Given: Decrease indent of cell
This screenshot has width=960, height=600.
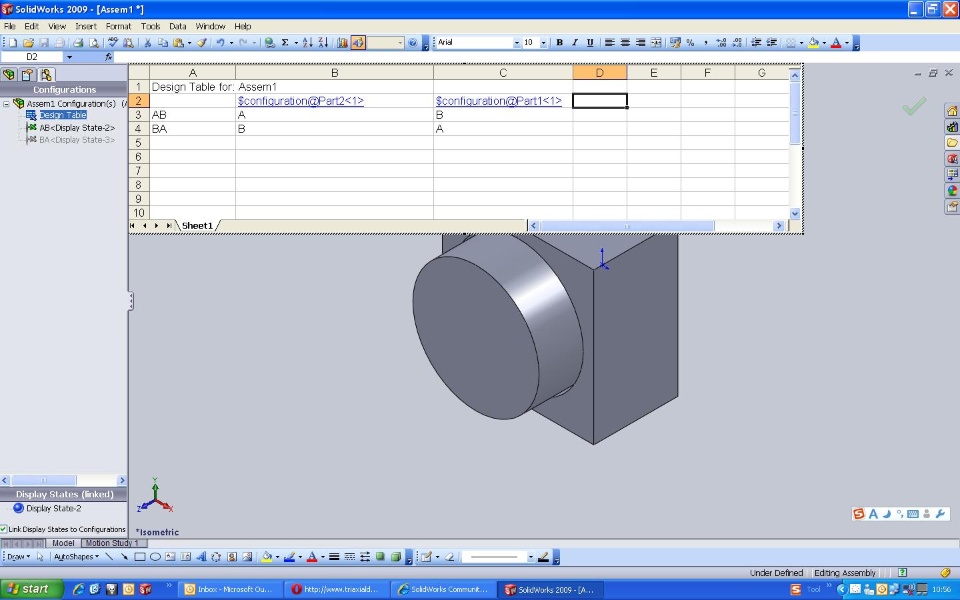Looking at the screenshot, I should pyautogui.click(x=756, y=43).
